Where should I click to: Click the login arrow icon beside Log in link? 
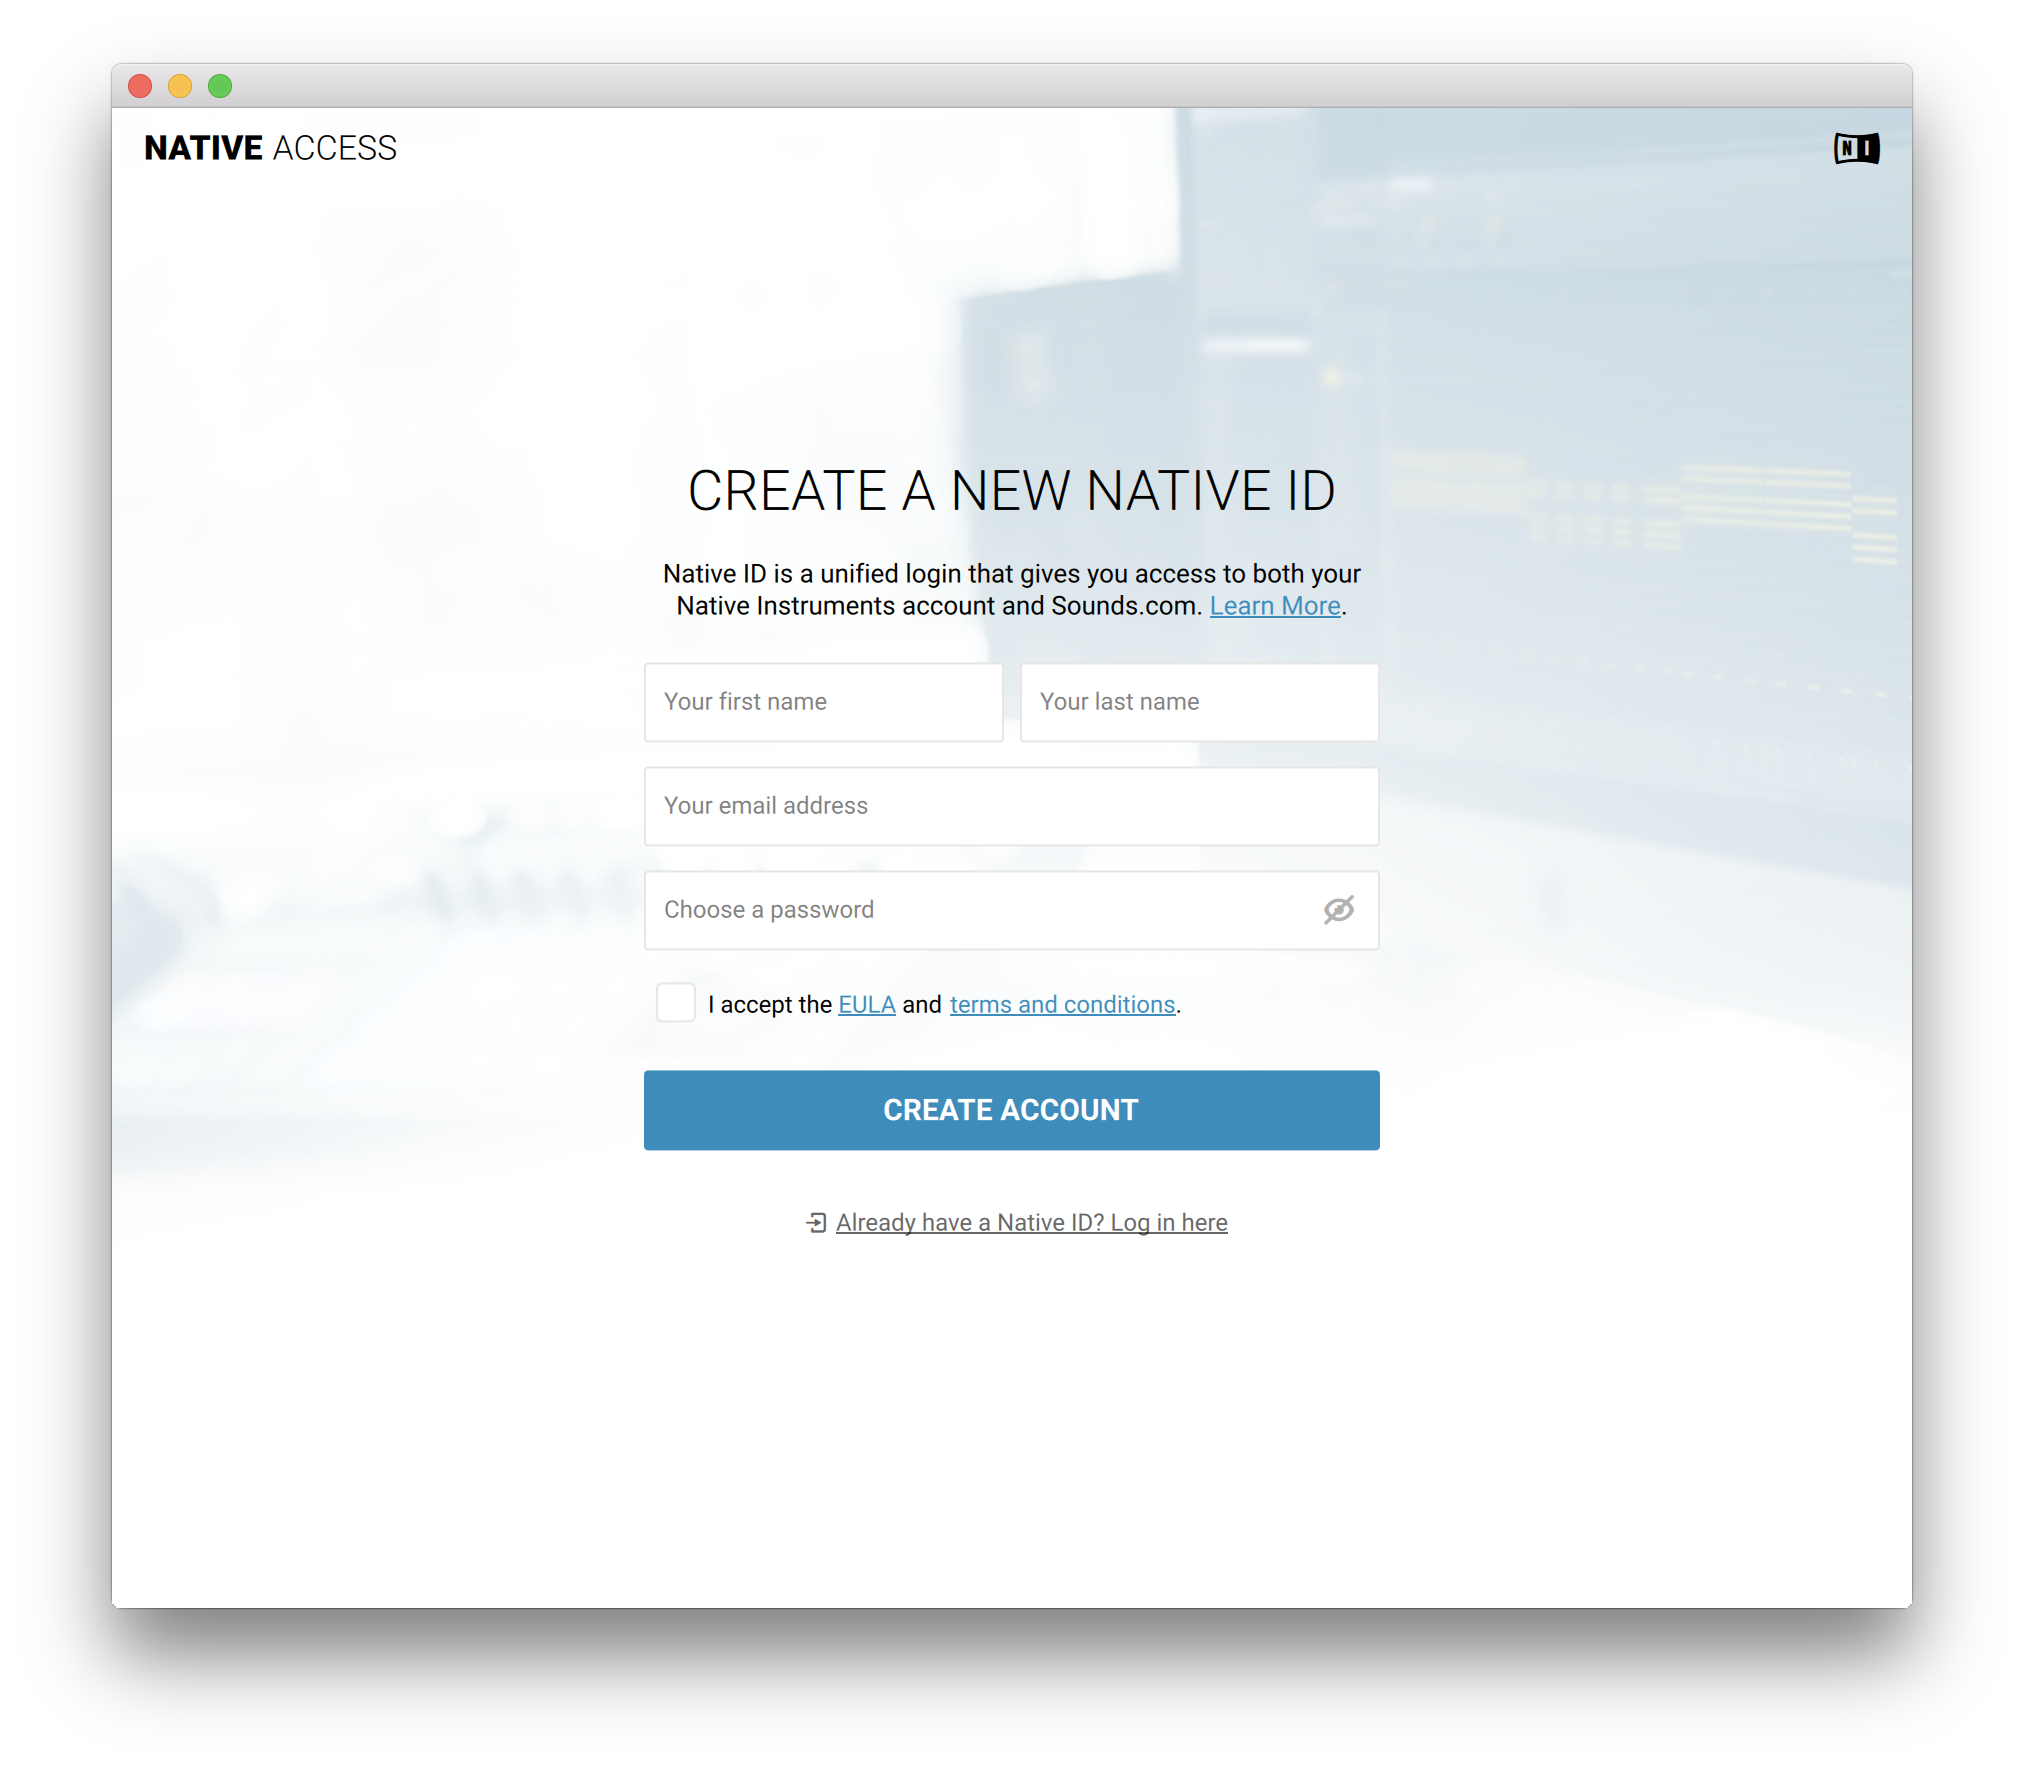click(816, 1222)
